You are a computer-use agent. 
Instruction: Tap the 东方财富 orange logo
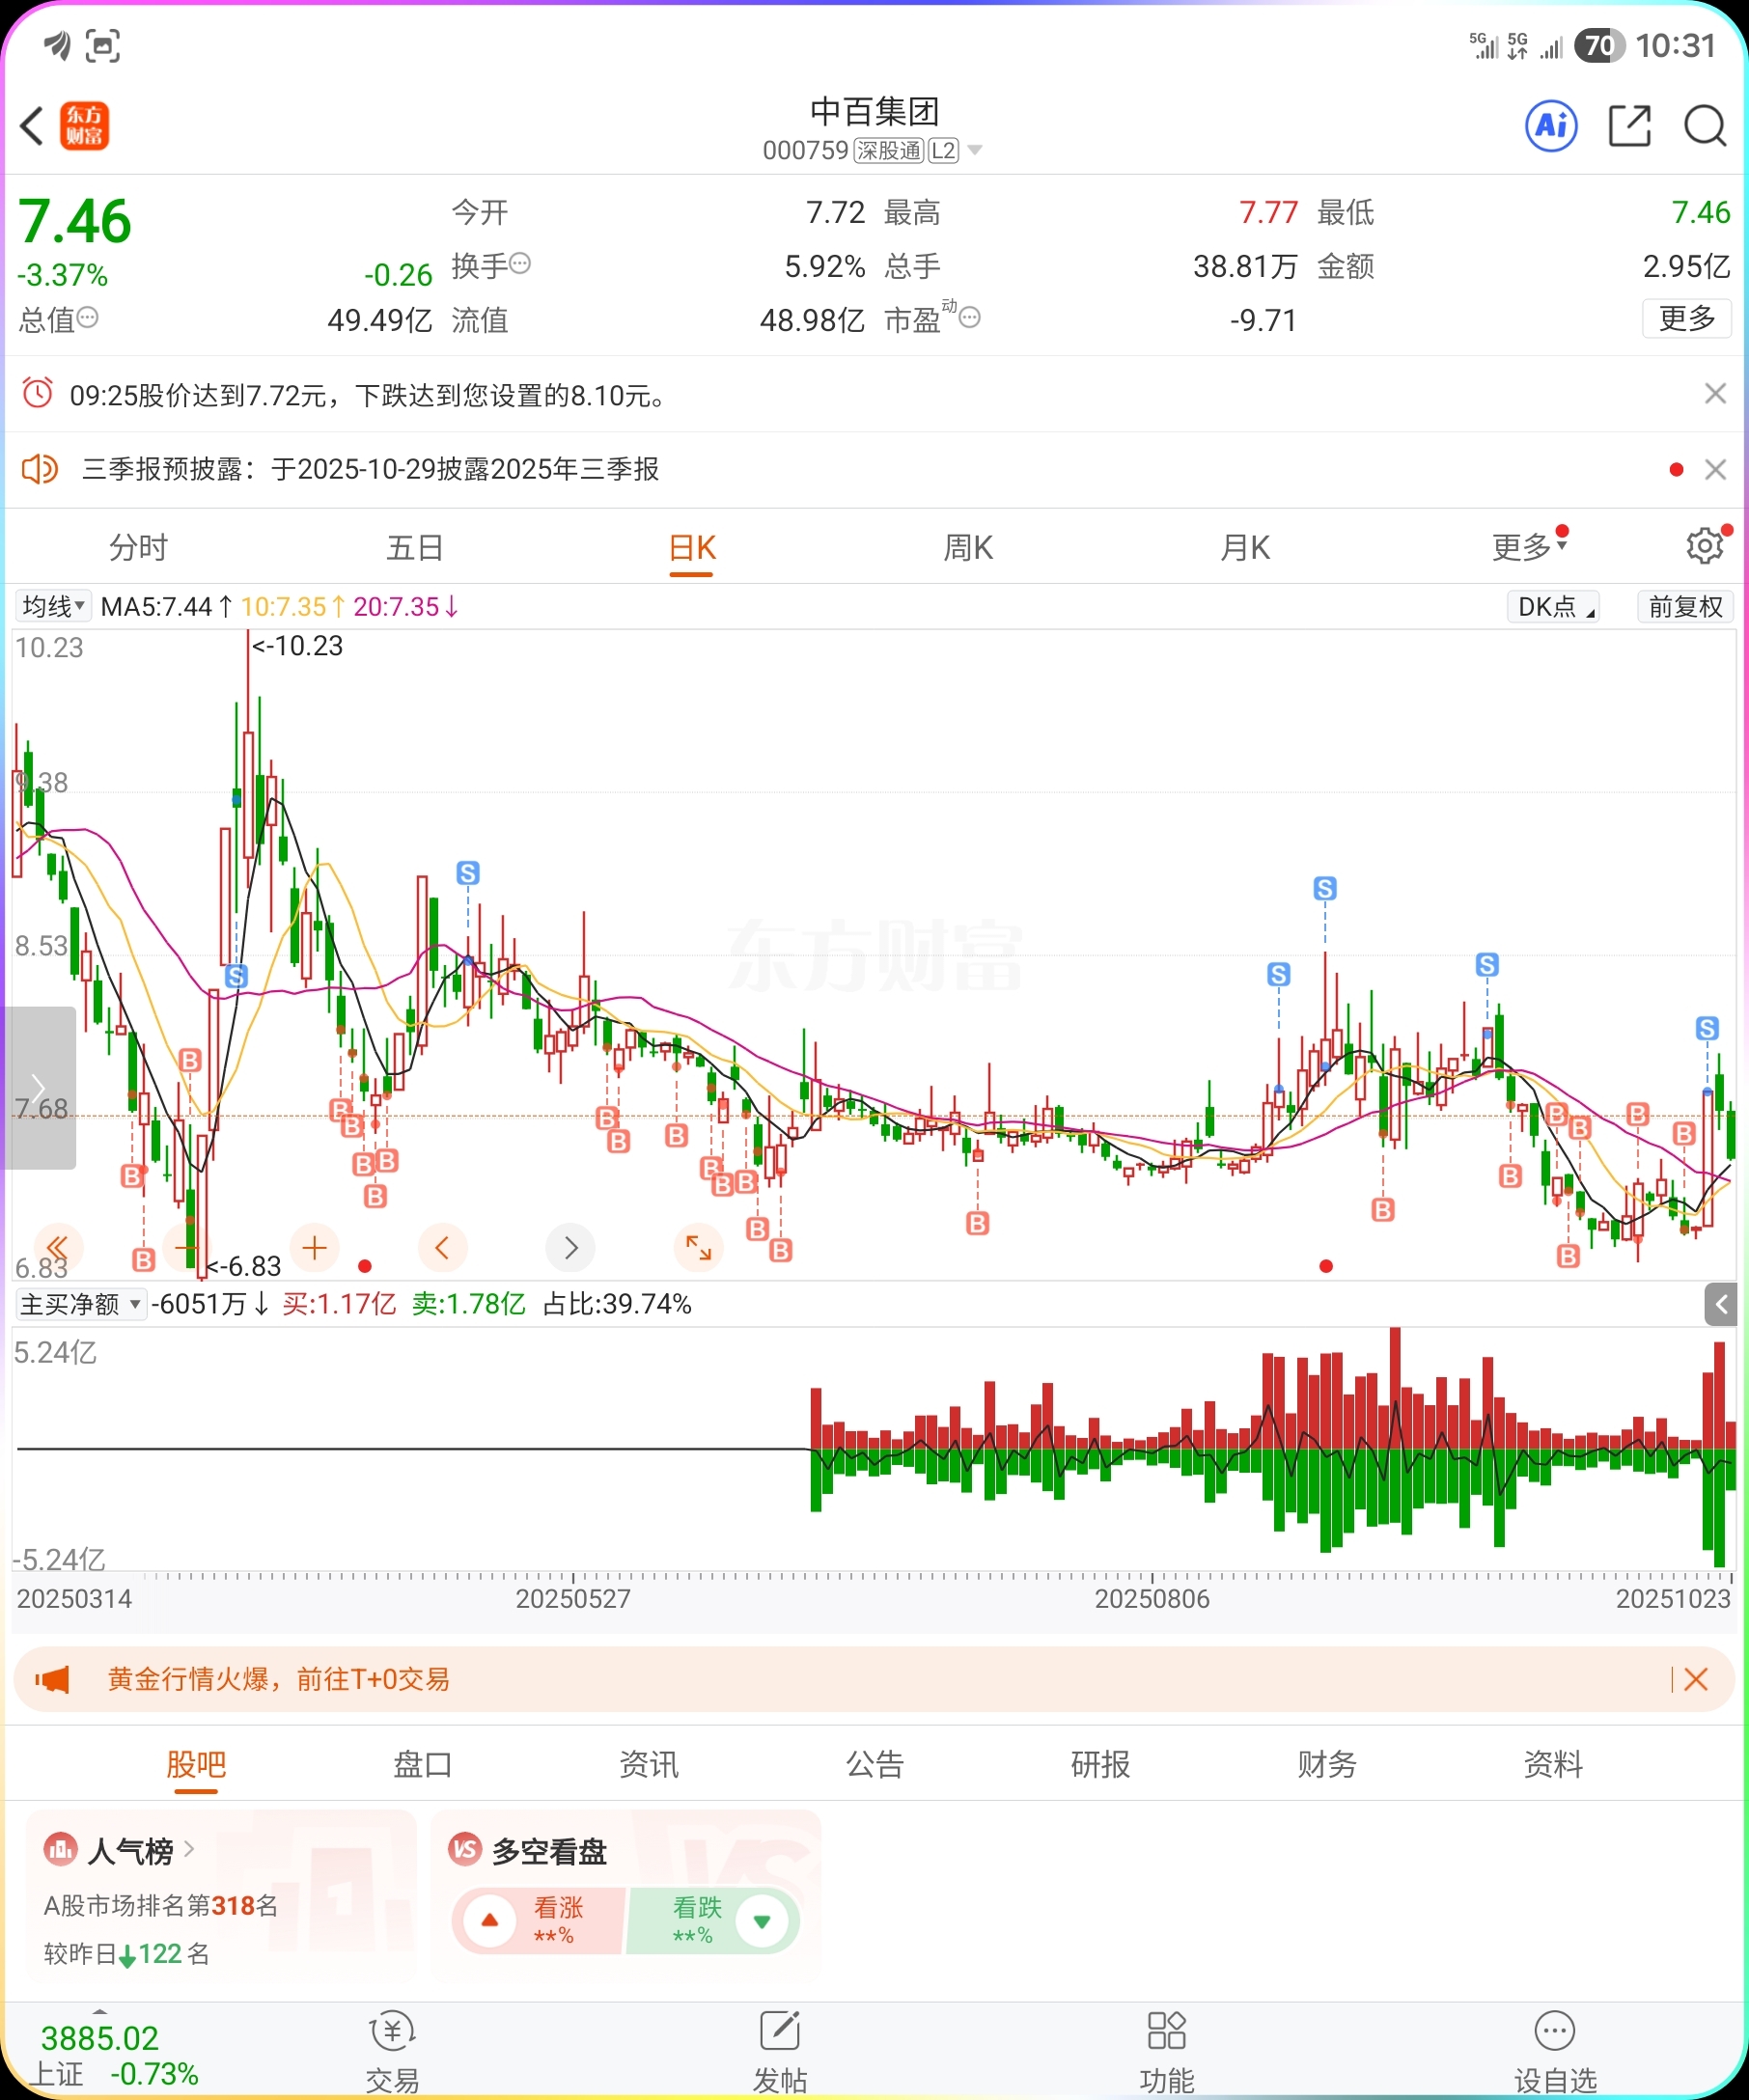point(84,126)
